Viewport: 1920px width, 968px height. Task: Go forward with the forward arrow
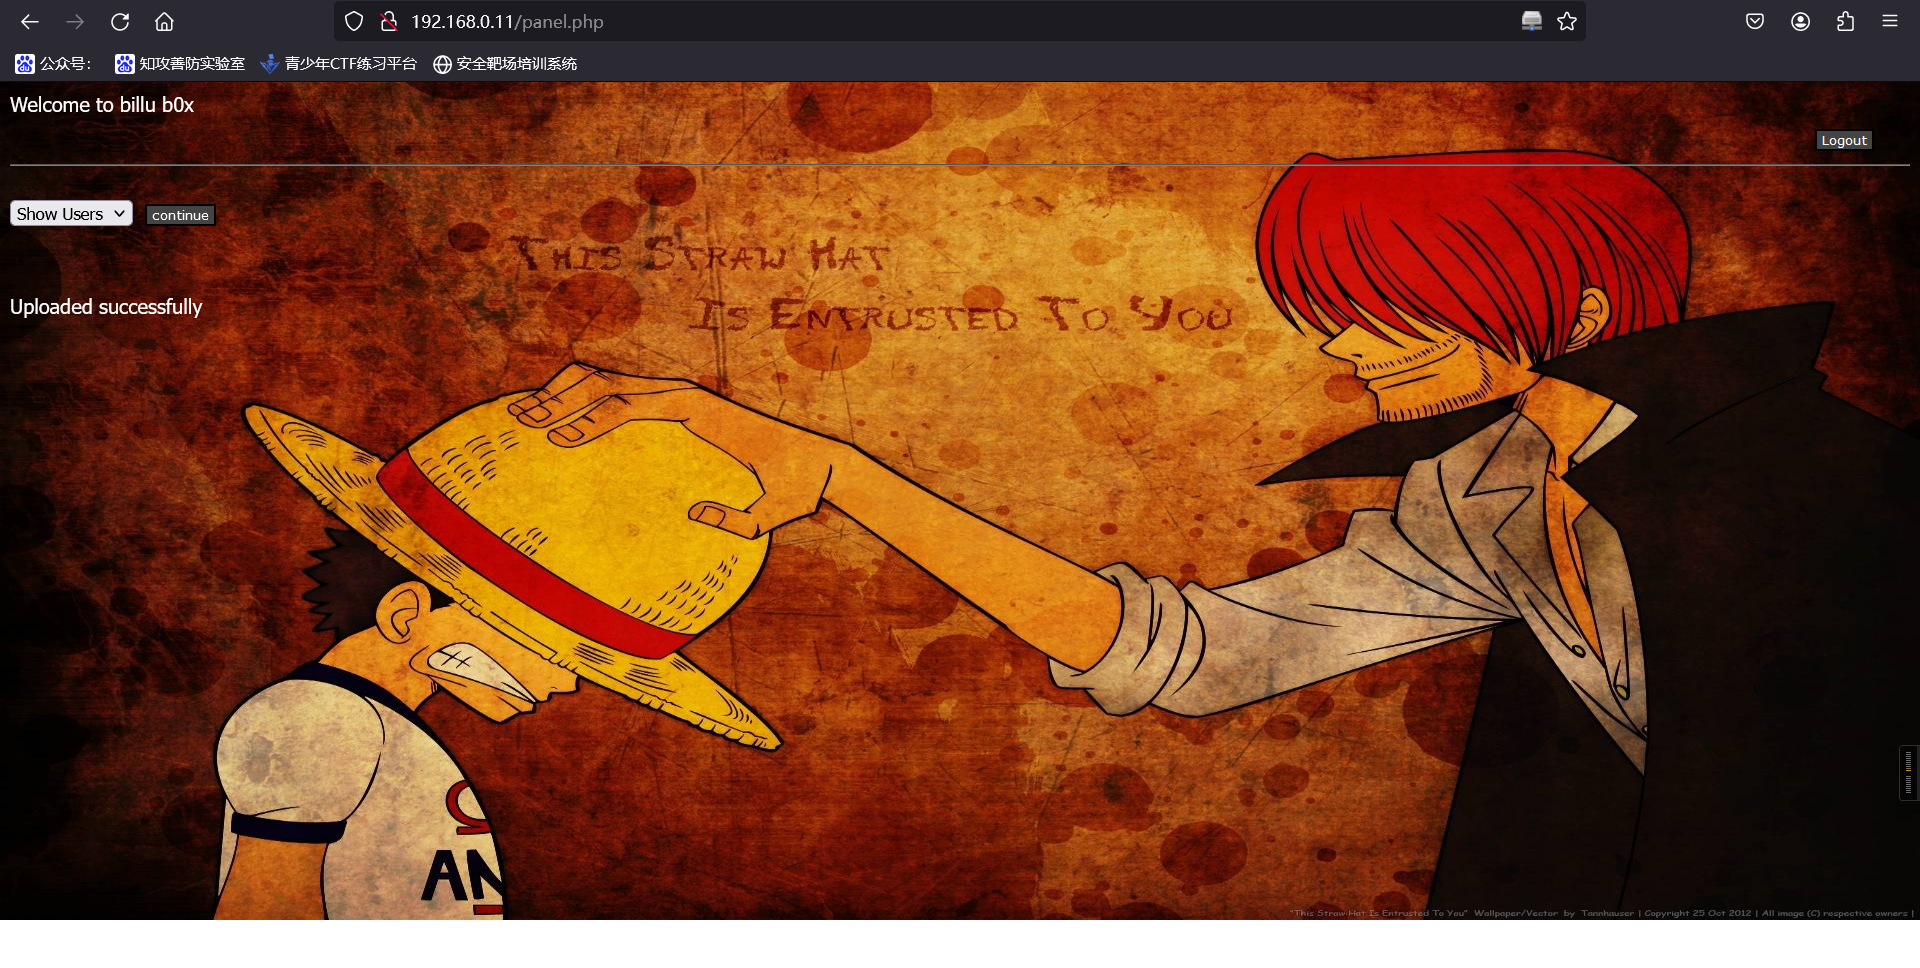coord(75,21)
